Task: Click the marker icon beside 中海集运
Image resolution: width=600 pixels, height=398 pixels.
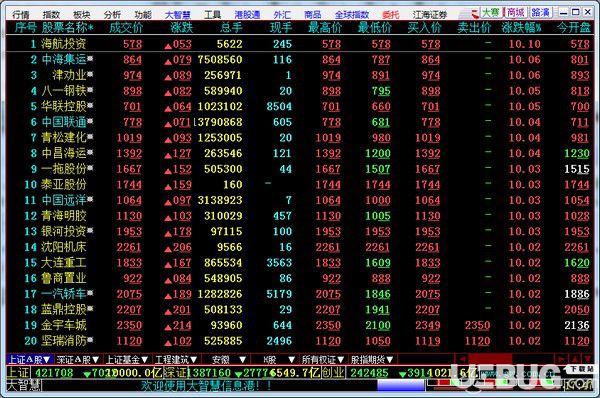Action: click(x=90, y=59)
